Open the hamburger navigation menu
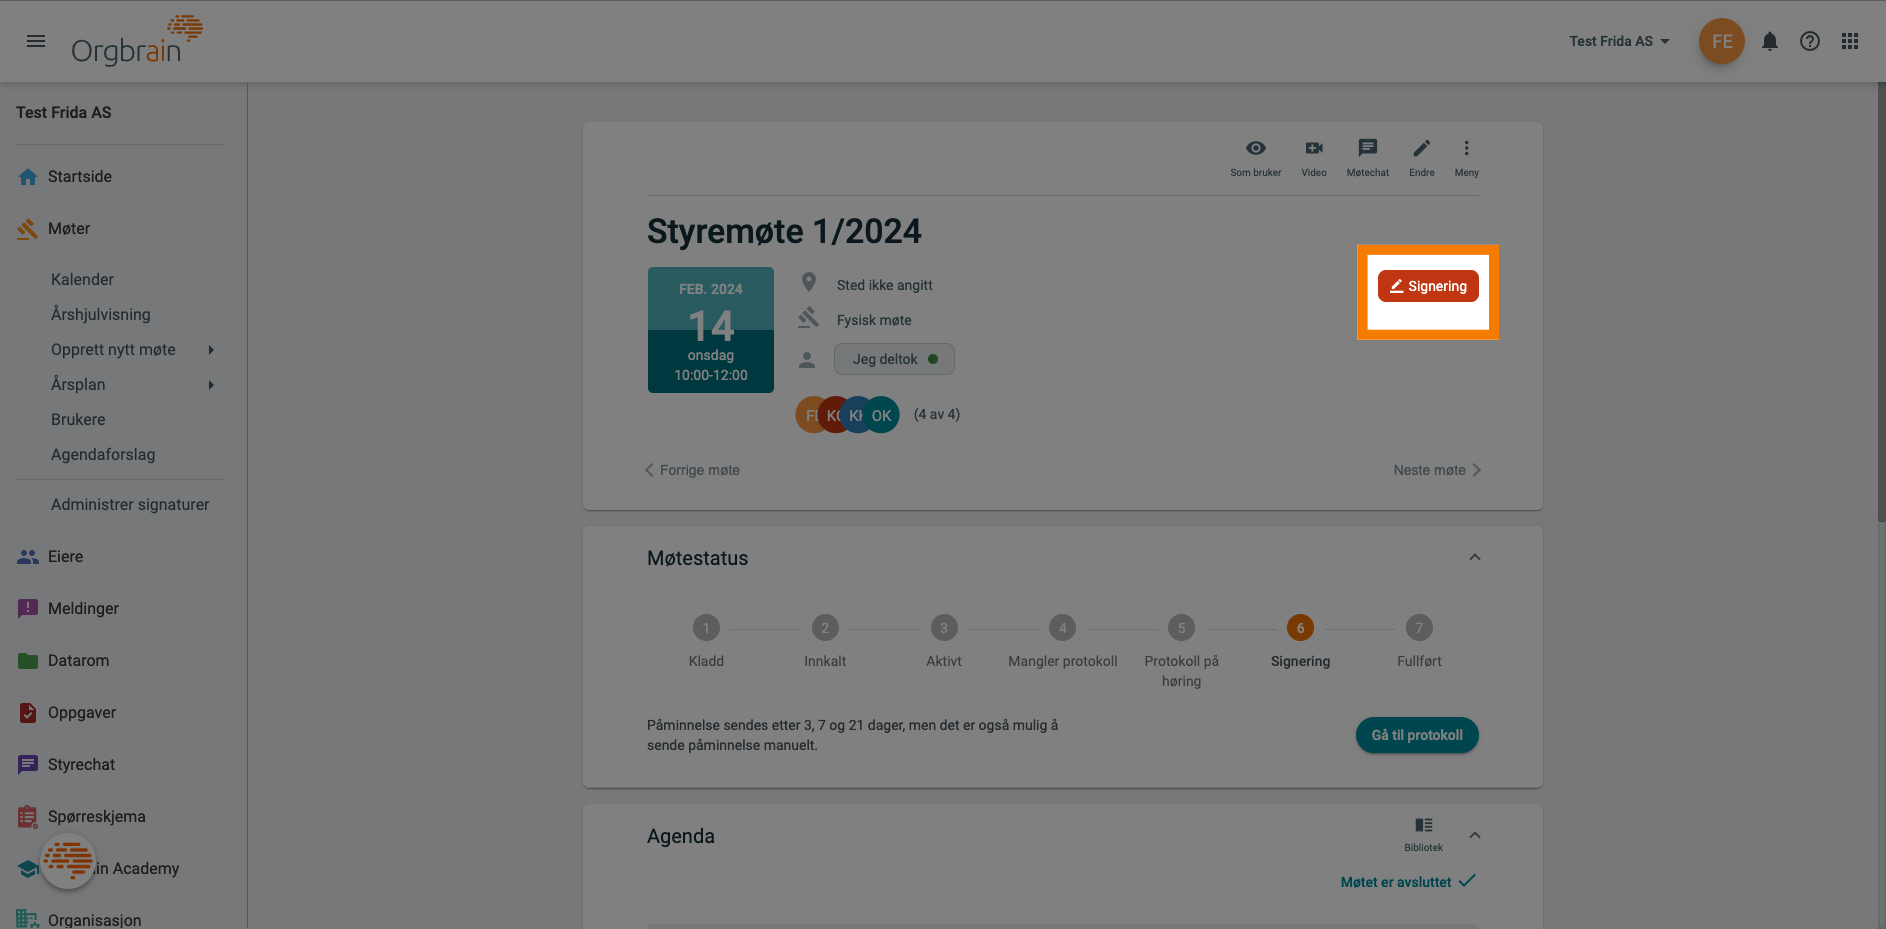1886x929 pixels. [x=36, y=41]
